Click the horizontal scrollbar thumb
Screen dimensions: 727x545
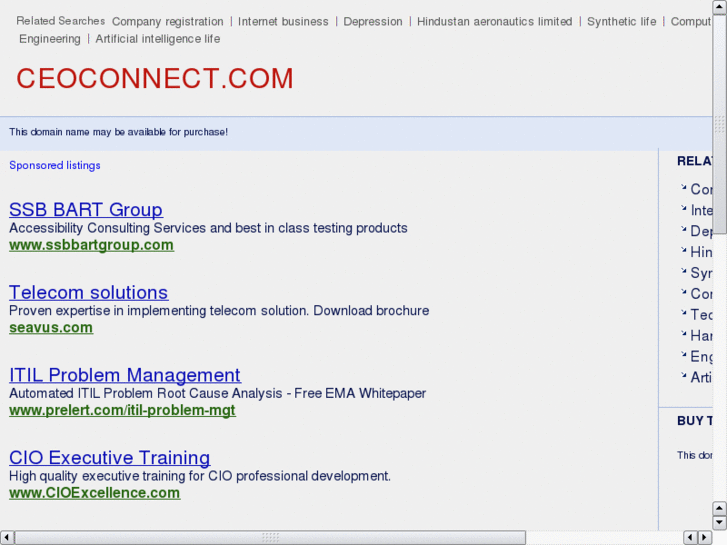point(270,537)
